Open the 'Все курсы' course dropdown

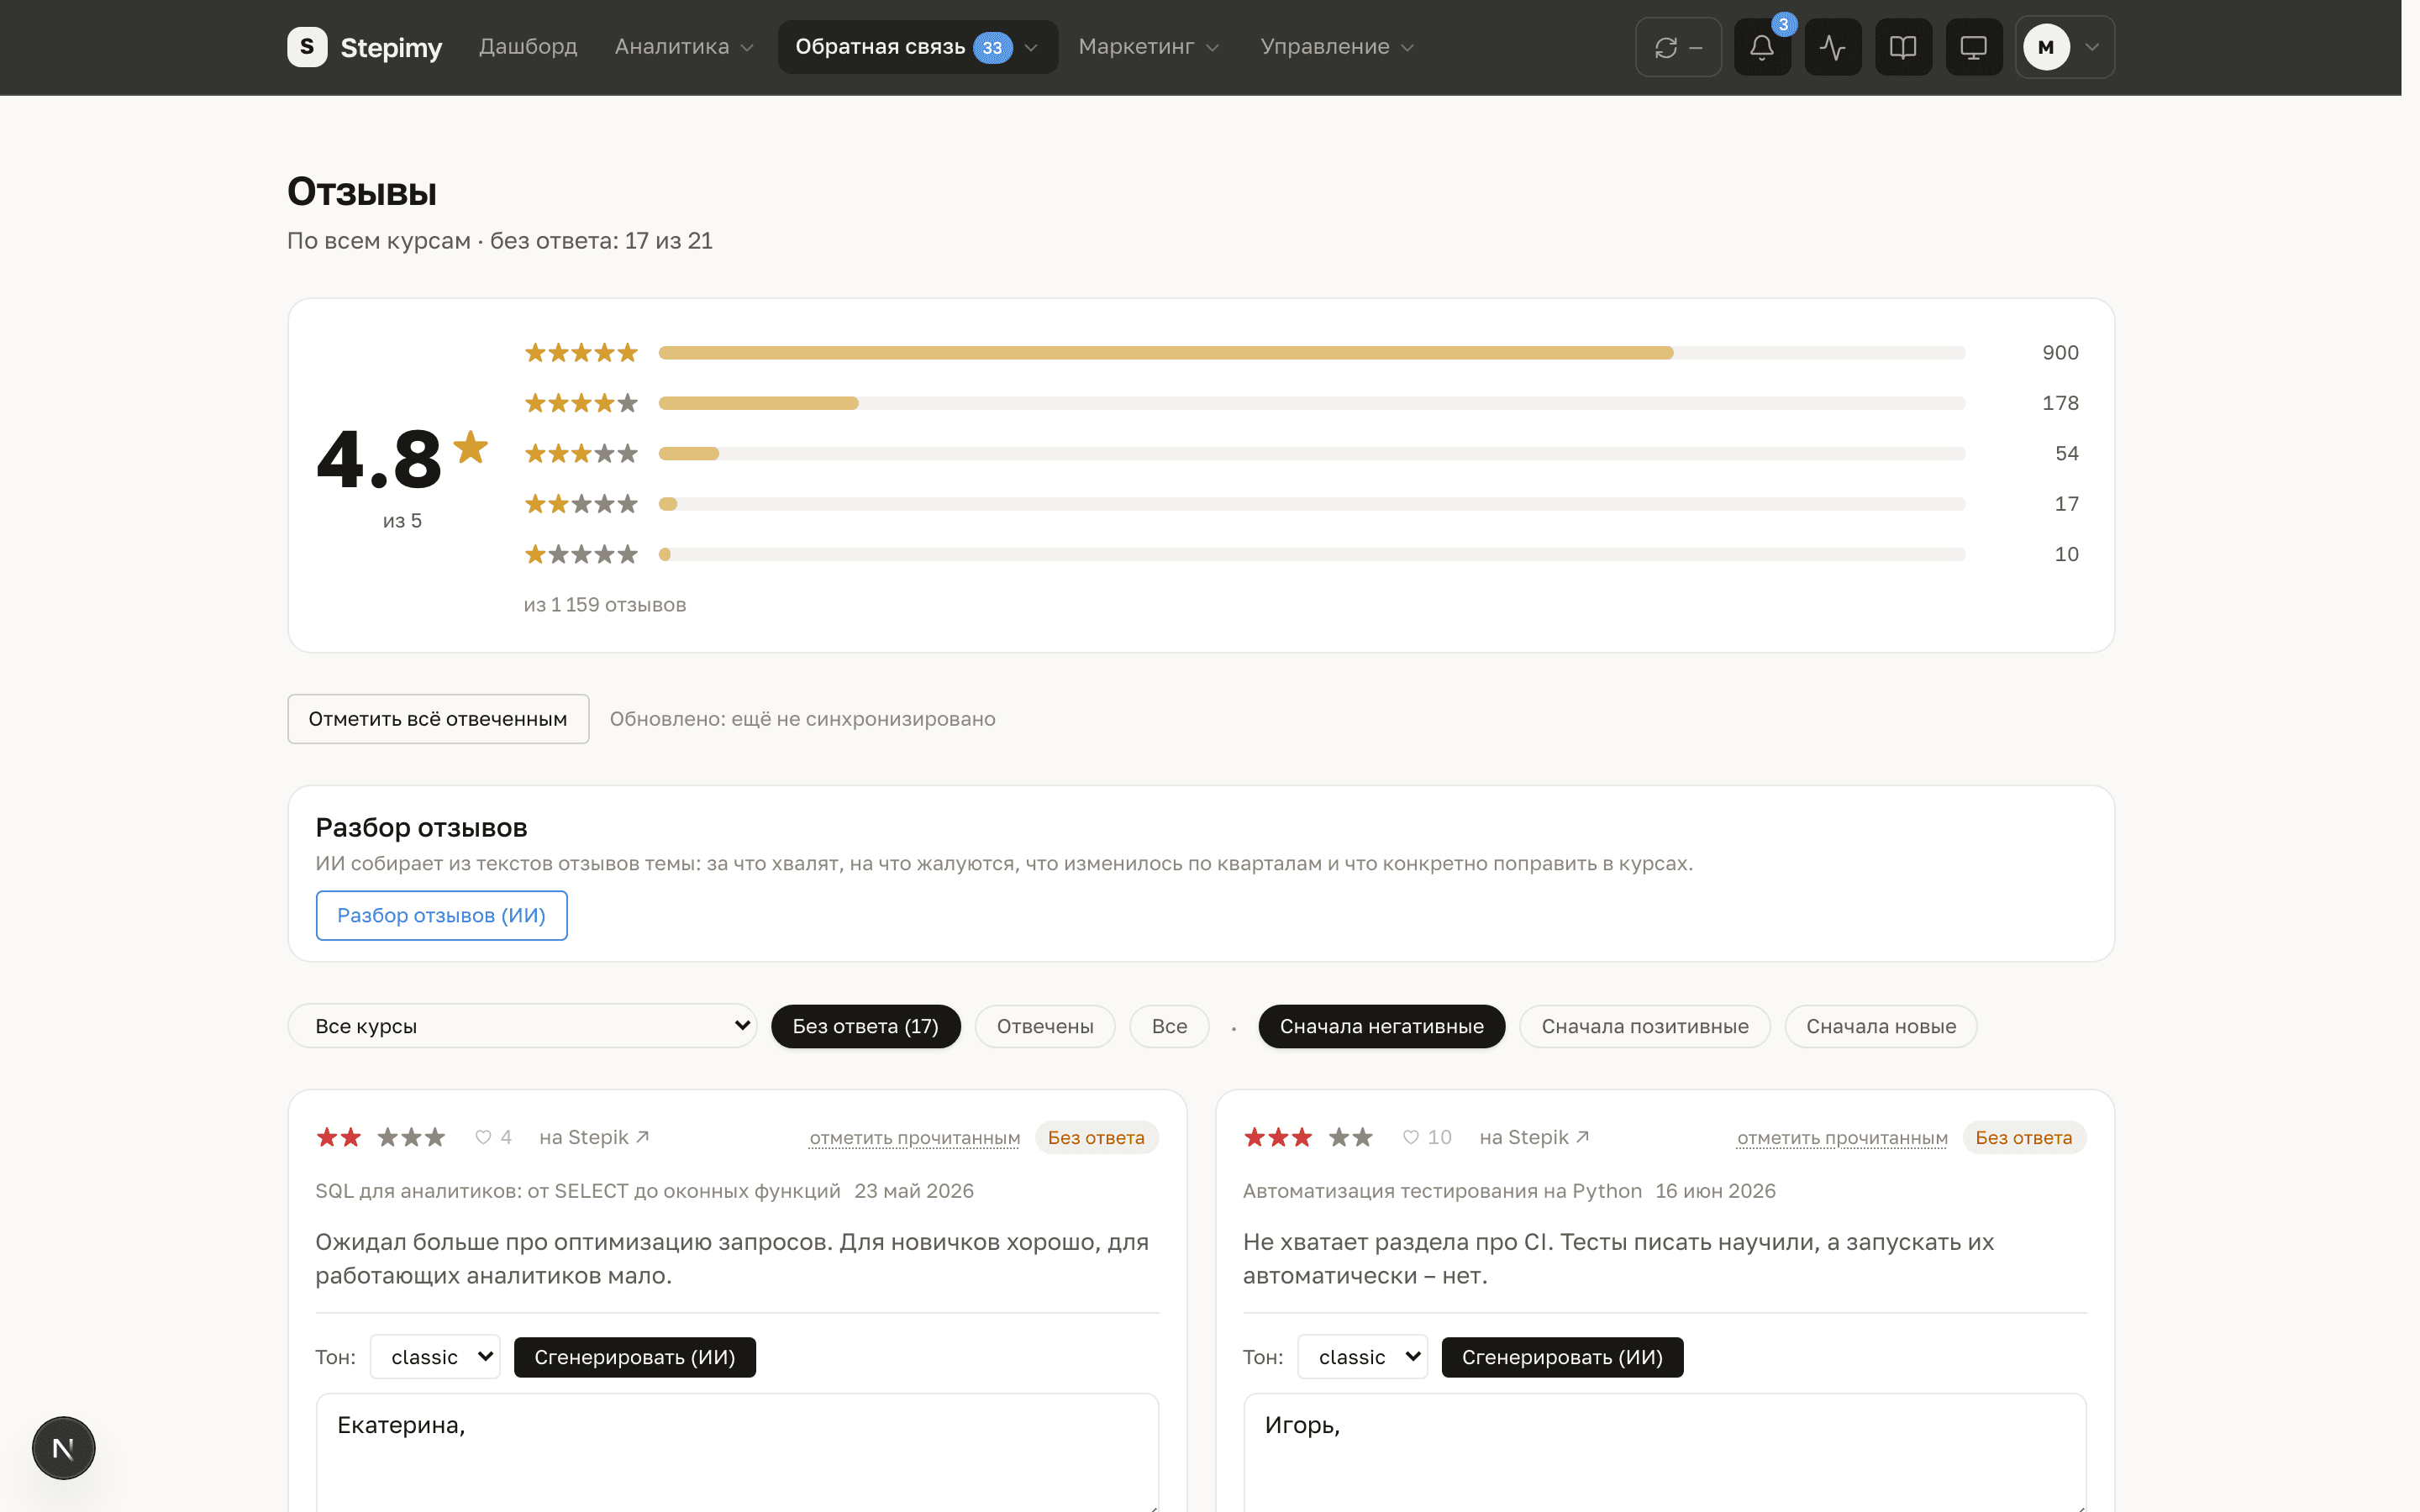click(x=522, y=1026)
